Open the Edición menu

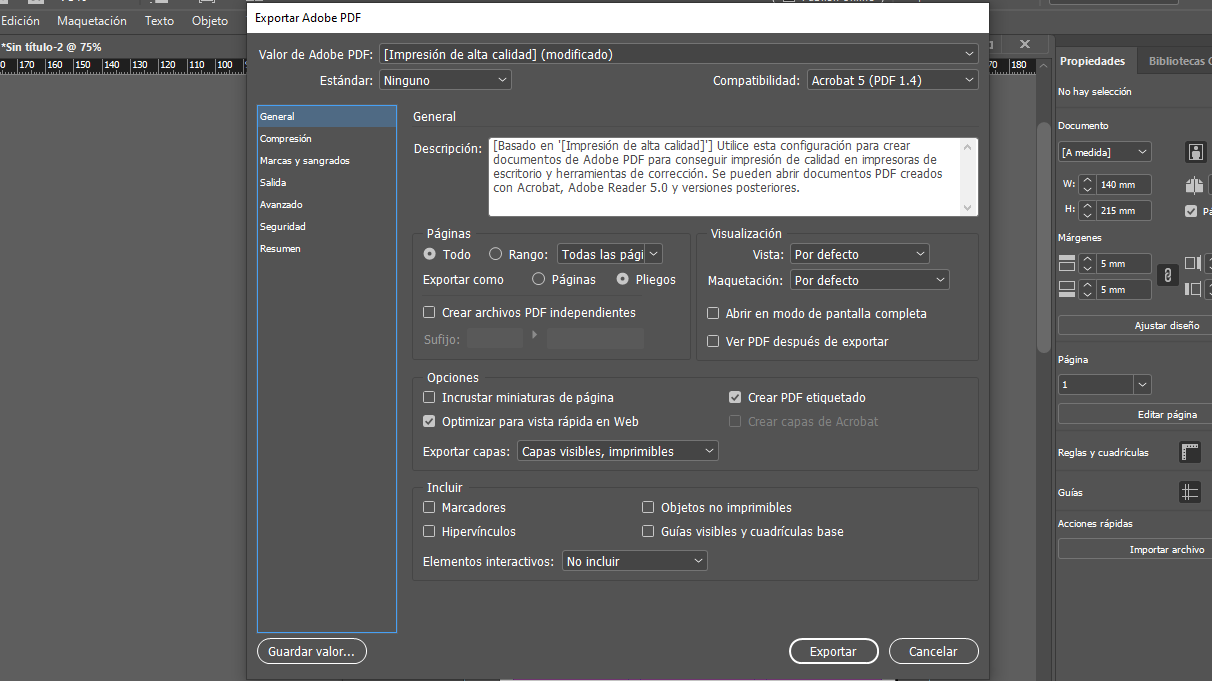click(20, 20)
